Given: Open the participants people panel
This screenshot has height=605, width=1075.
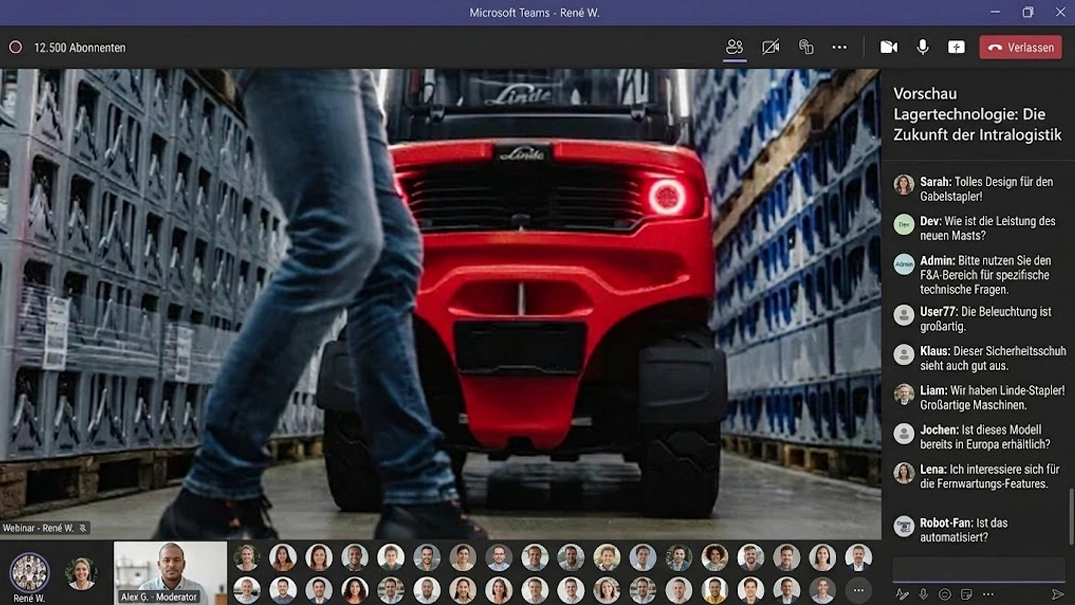Looking at the screenshot, I should (x=734, y=47).
